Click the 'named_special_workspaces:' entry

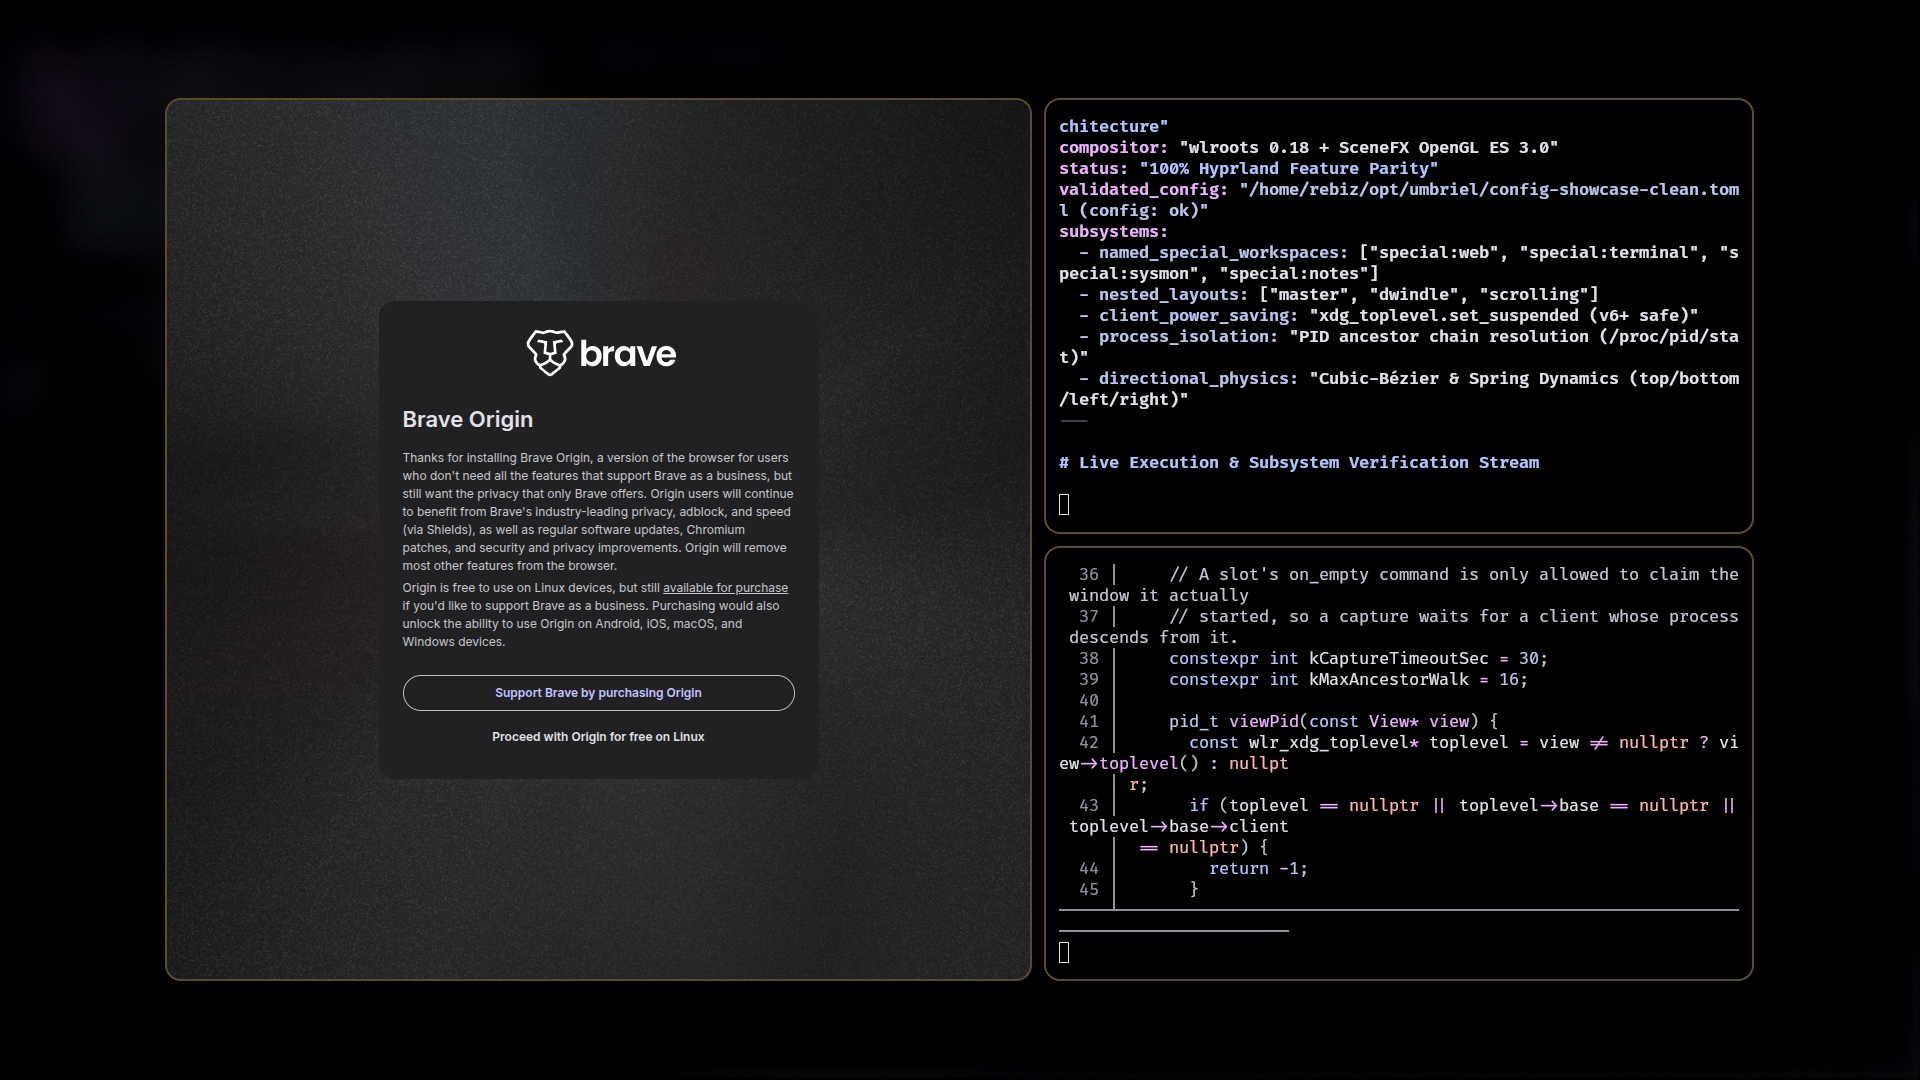pos(1399,263)
